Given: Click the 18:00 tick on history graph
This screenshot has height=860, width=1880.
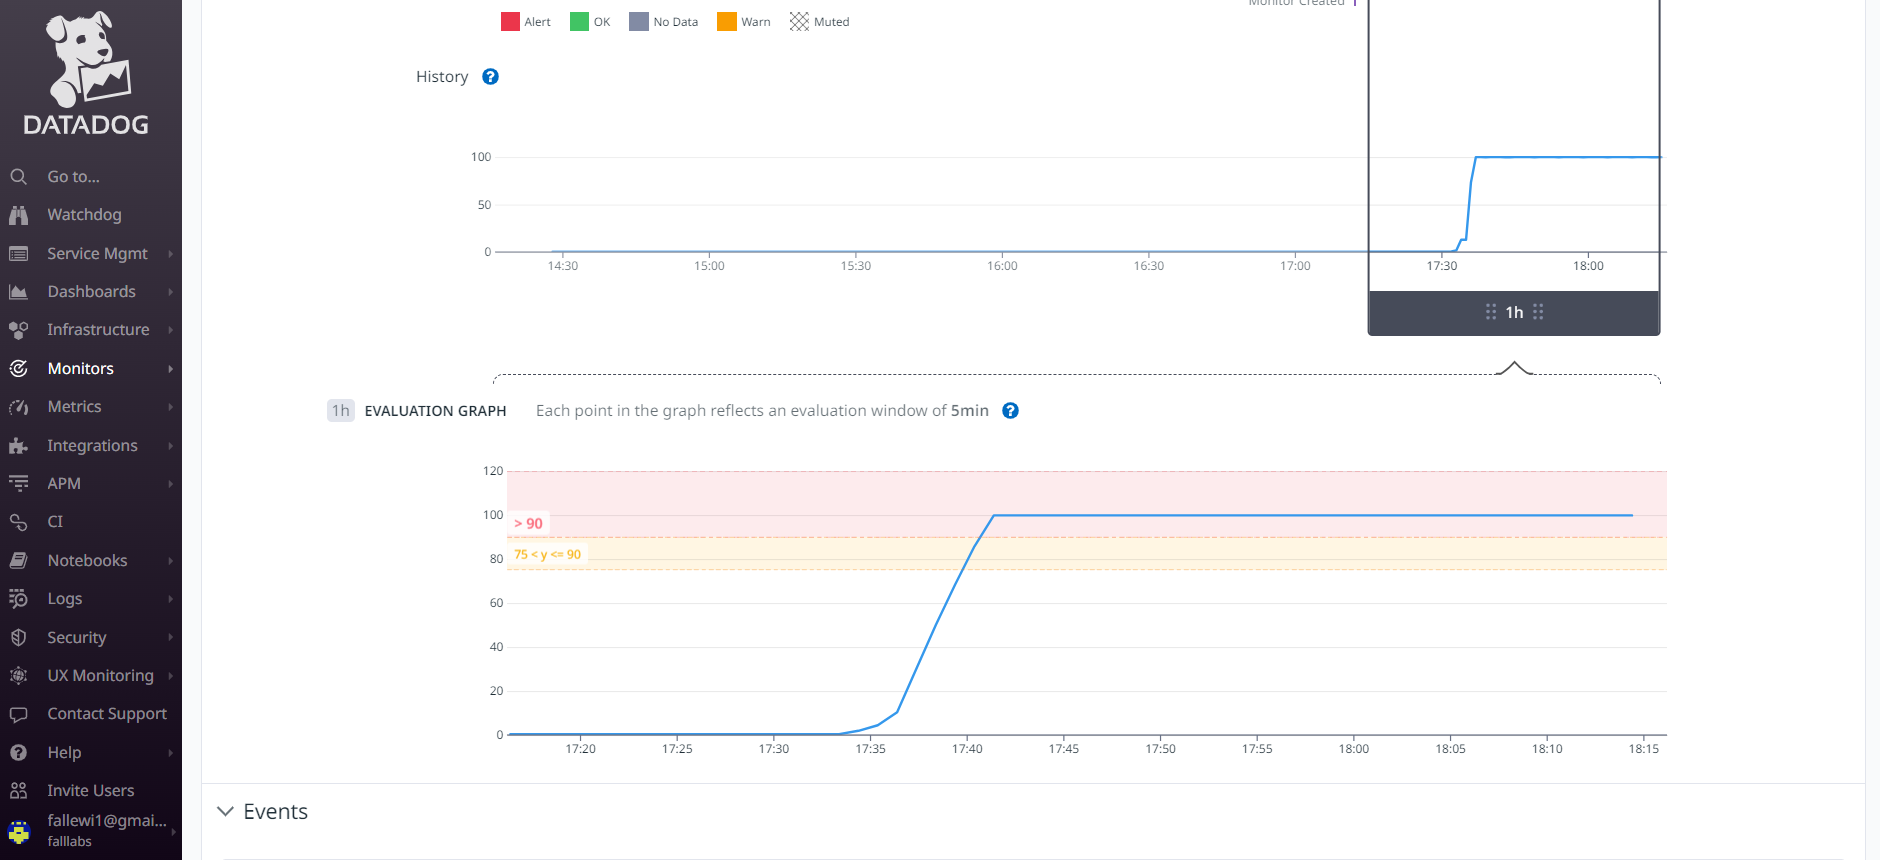Looking at the screenshot, I should point(1588,266).
